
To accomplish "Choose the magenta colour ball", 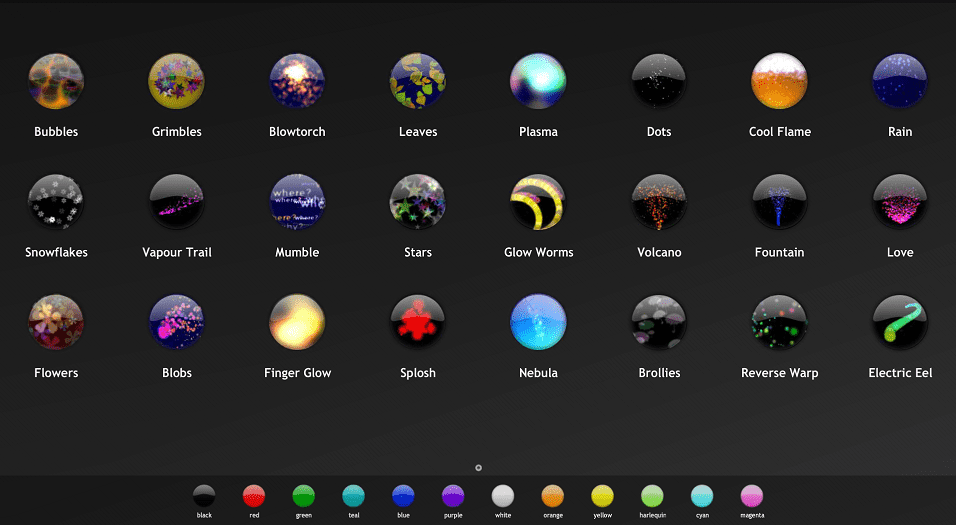I will [x=752, y=496].
